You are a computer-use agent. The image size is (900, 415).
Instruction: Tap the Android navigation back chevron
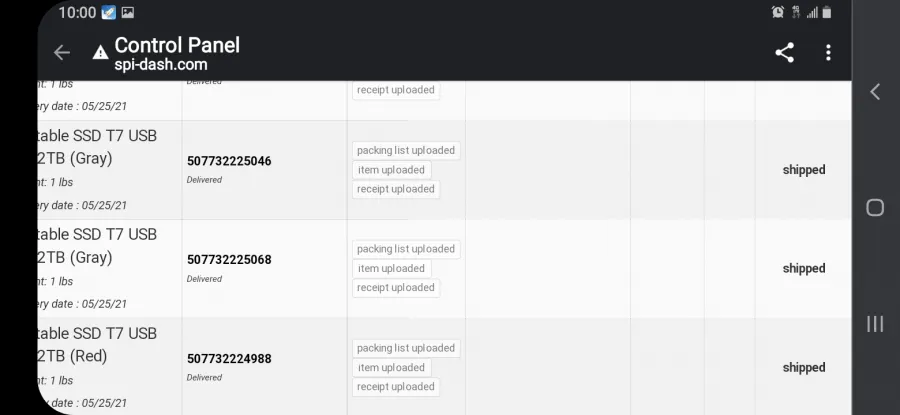[x=875, y=92]
